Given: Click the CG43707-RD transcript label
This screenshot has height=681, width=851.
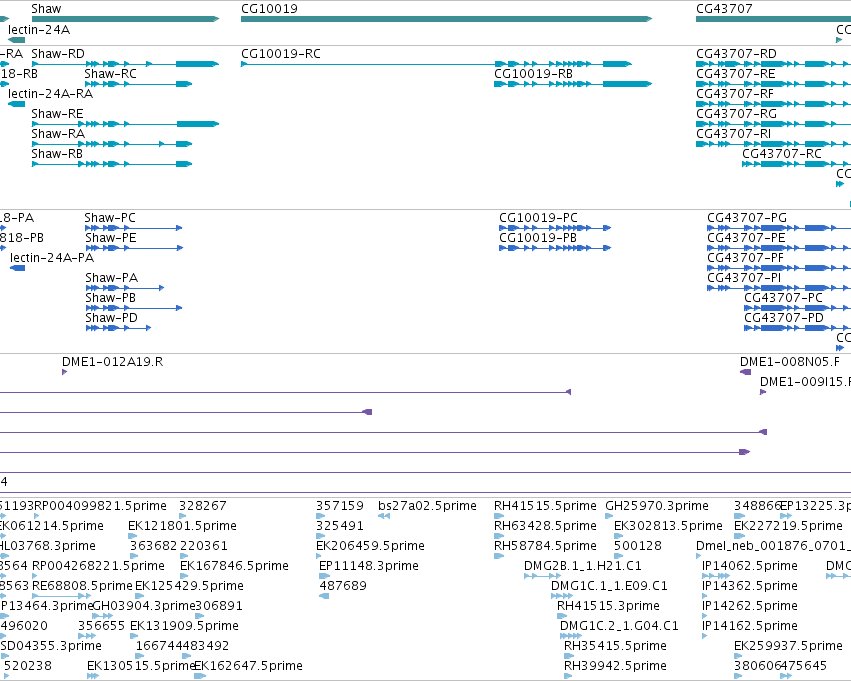Looking at the screenshot, I should (736, 54).
